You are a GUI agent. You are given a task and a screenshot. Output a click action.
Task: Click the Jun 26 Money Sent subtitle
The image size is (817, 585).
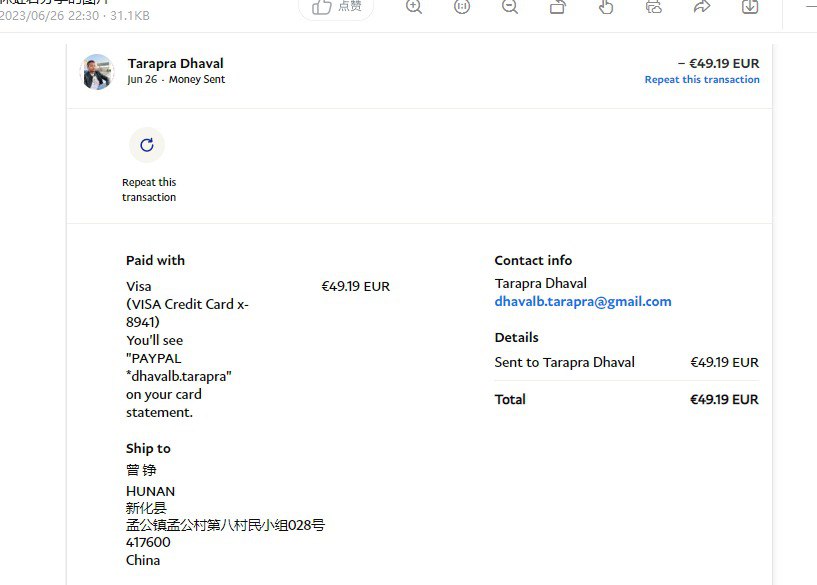pos(176,80)
